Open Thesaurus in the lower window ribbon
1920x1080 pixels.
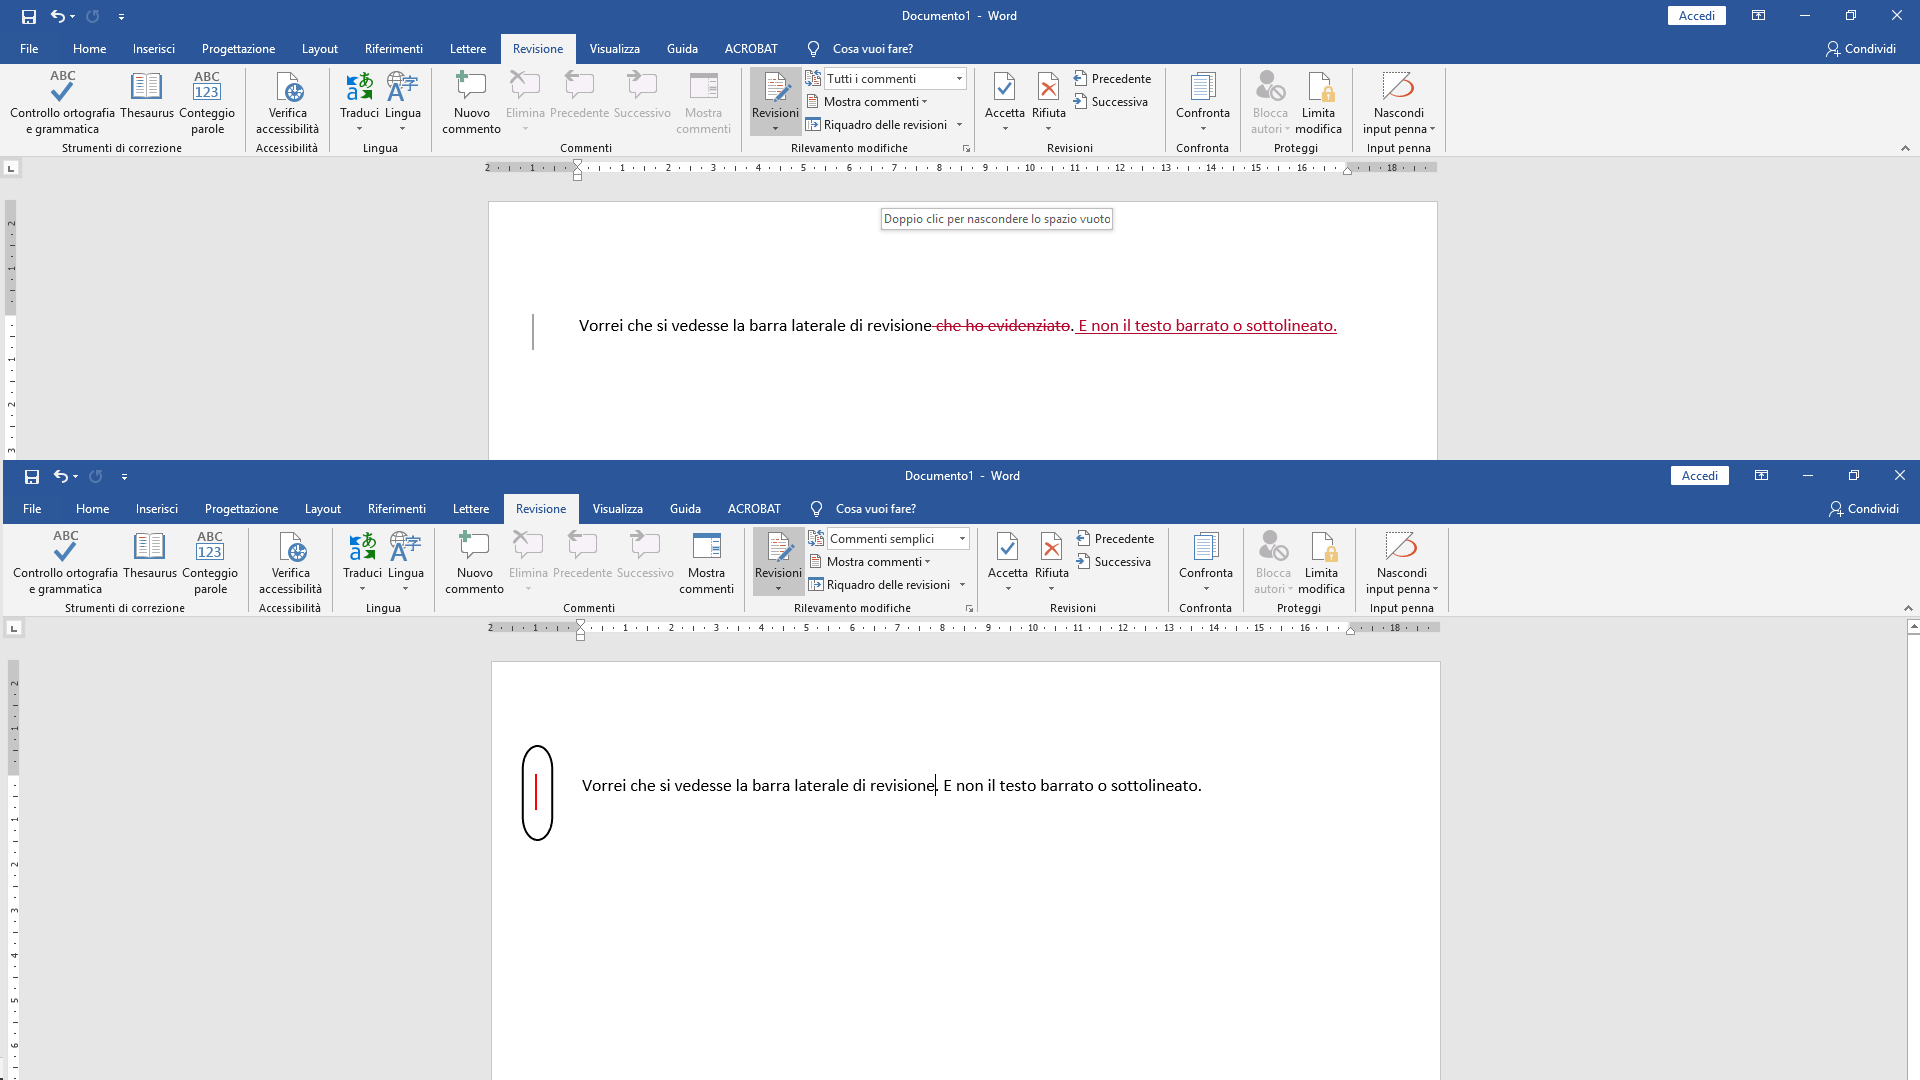pyautogui.click(x=150, y=556)
